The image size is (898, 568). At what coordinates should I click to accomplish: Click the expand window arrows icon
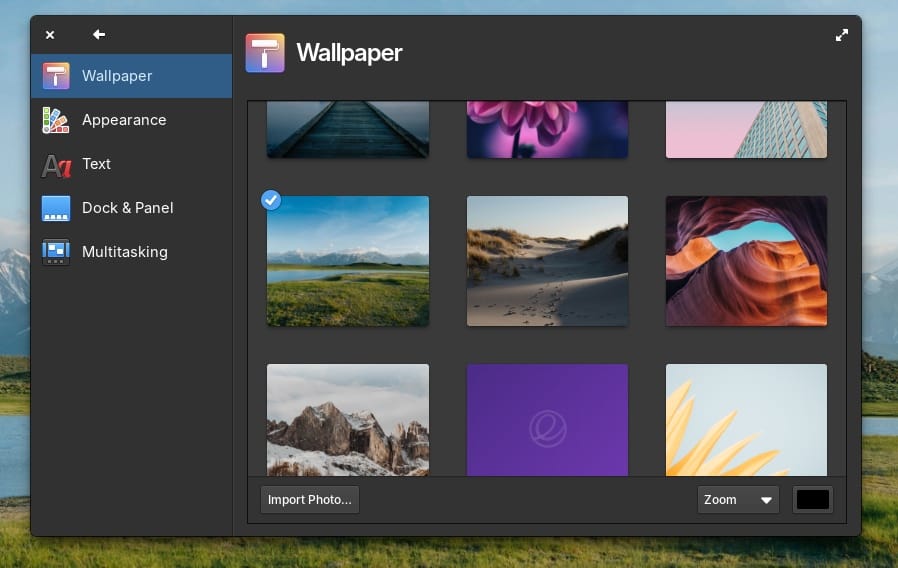842,35
